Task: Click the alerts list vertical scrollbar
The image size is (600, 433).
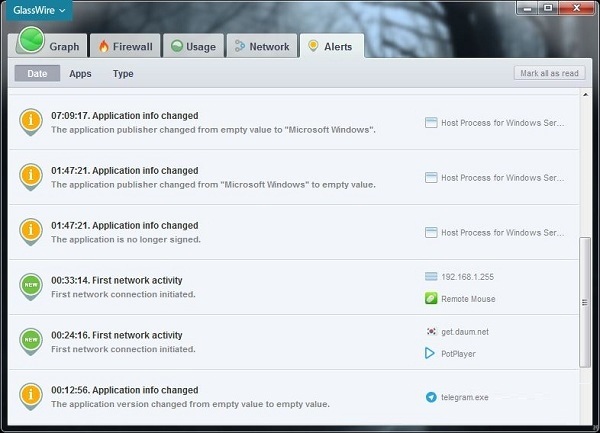Action: [585, 301]
